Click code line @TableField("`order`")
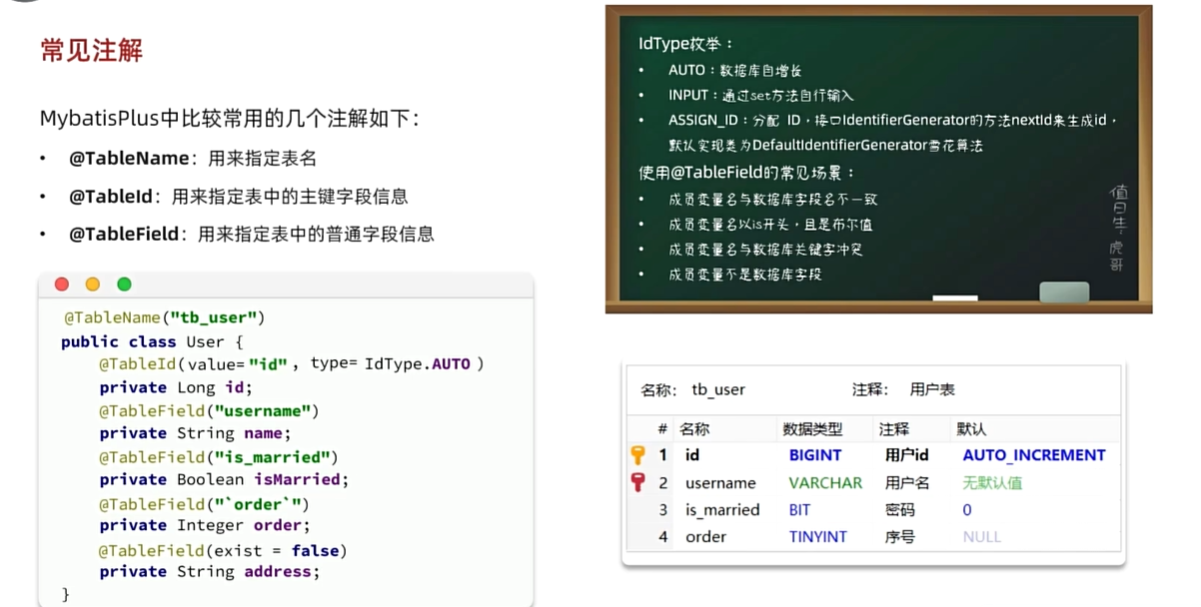Image resolution: width=1201 pixels, height=607 pixels. tap(204, 503)
